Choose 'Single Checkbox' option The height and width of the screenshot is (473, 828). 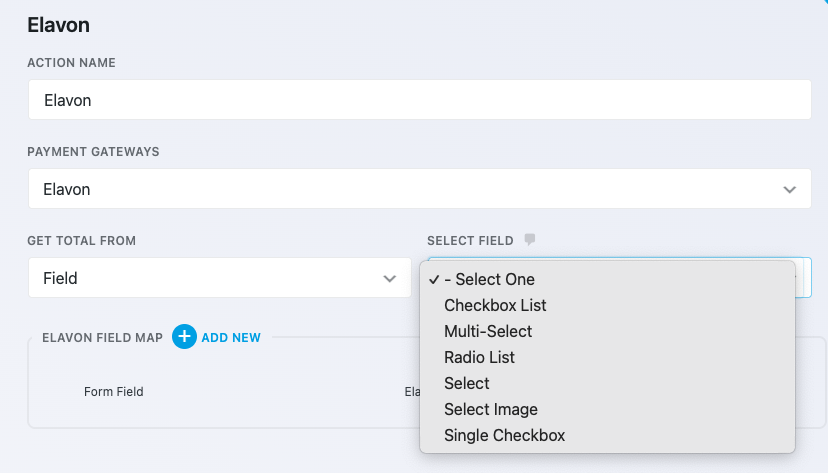coord(607,435)
